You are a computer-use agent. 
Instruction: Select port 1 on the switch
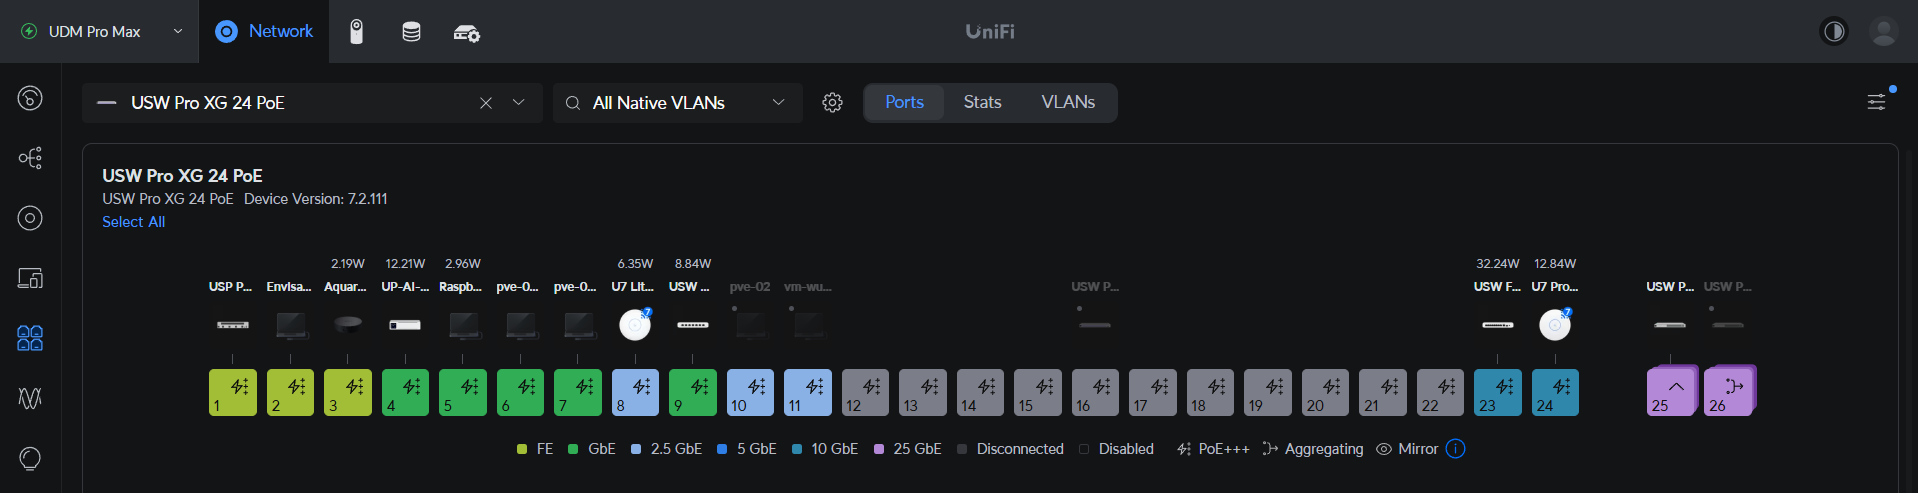(x=233, y=392)
